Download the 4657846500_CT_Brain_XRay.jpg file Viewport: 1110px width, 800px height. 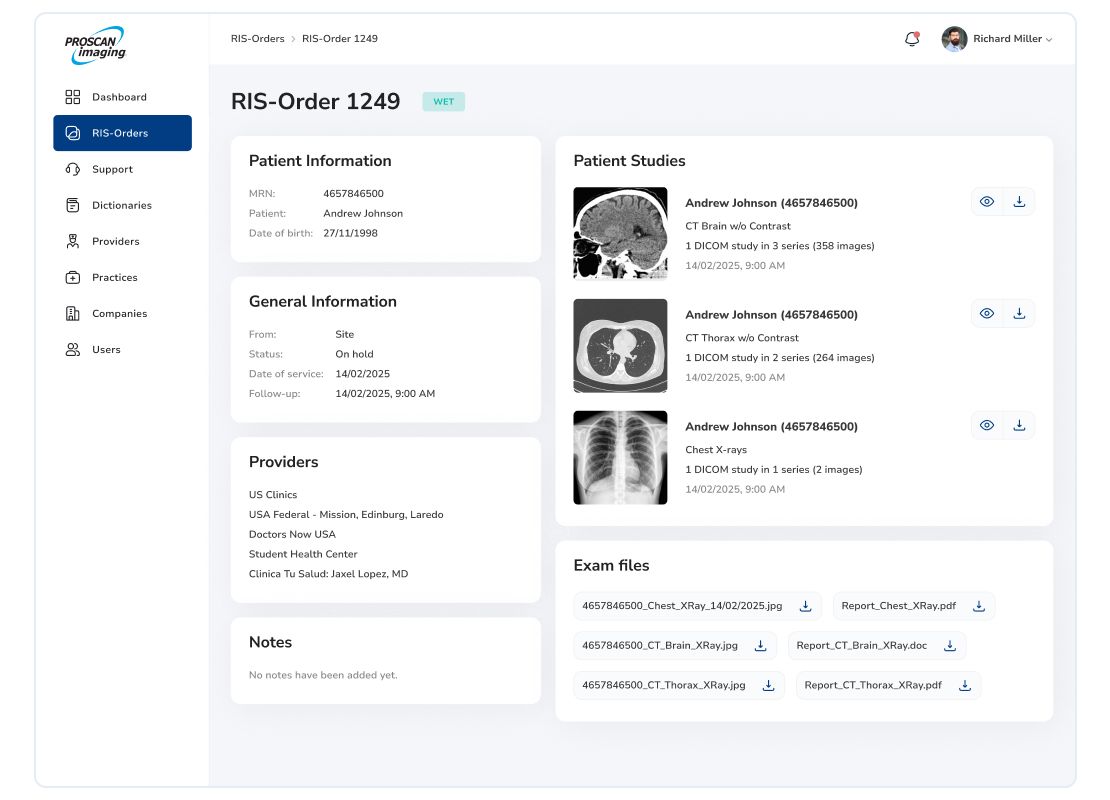coord(760,646)
